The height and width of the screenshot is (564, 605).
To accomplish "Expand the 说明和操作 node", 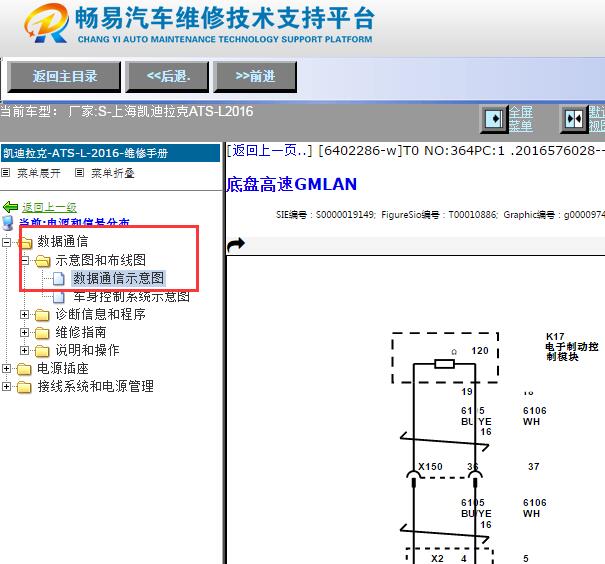I will click(x=25, y=350).
